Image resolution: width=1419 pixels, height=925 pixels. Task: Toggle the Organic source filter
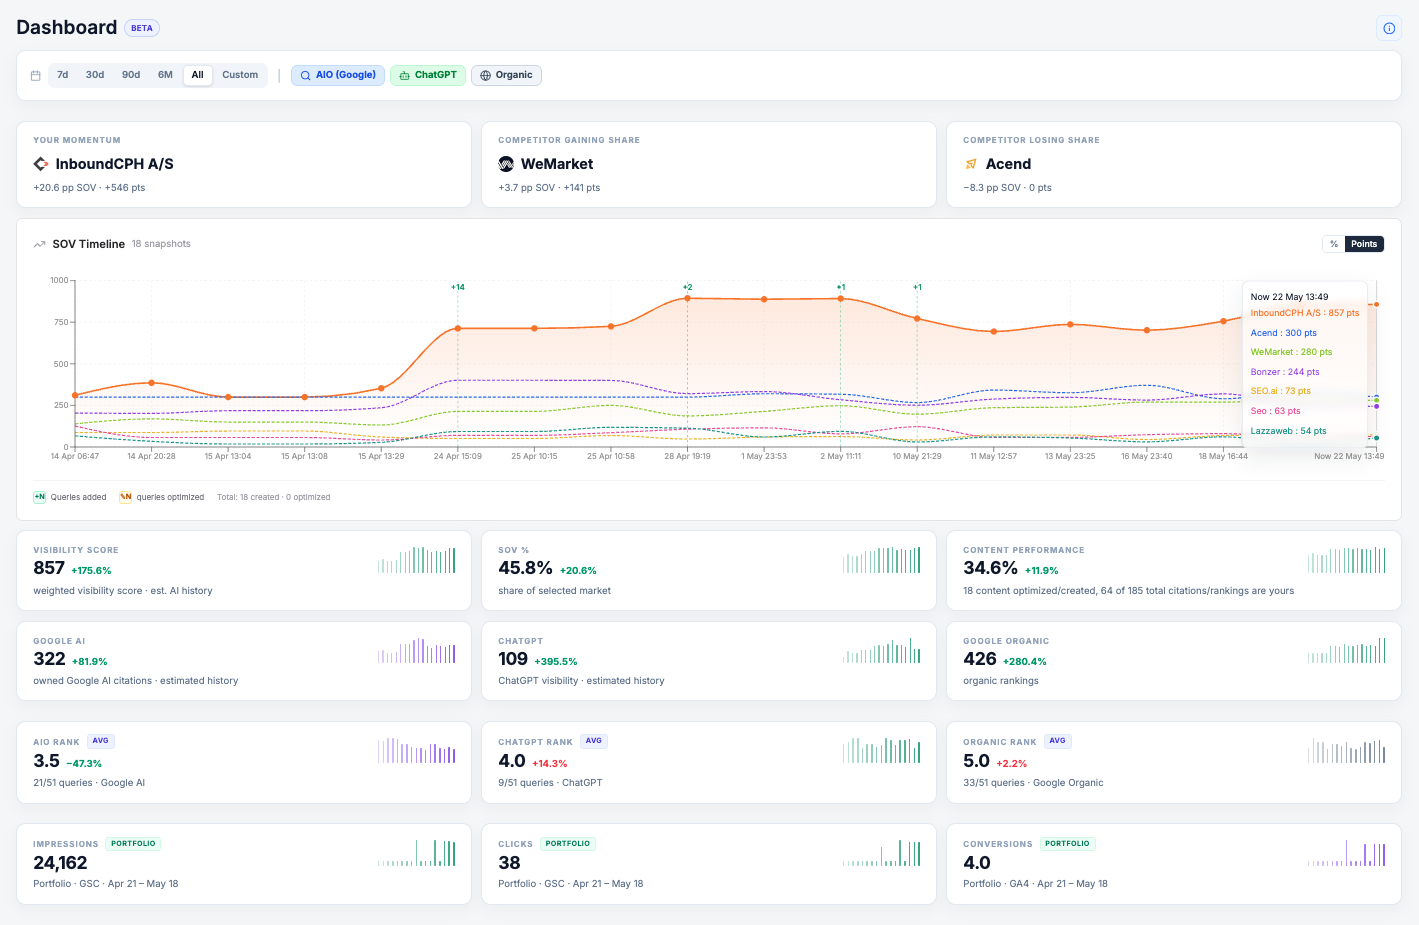506,75
